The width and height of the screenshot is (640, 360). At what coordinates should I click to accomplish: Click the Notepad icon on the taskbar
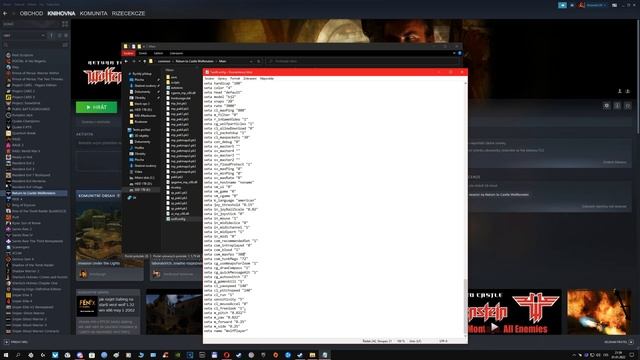(324, 355)
